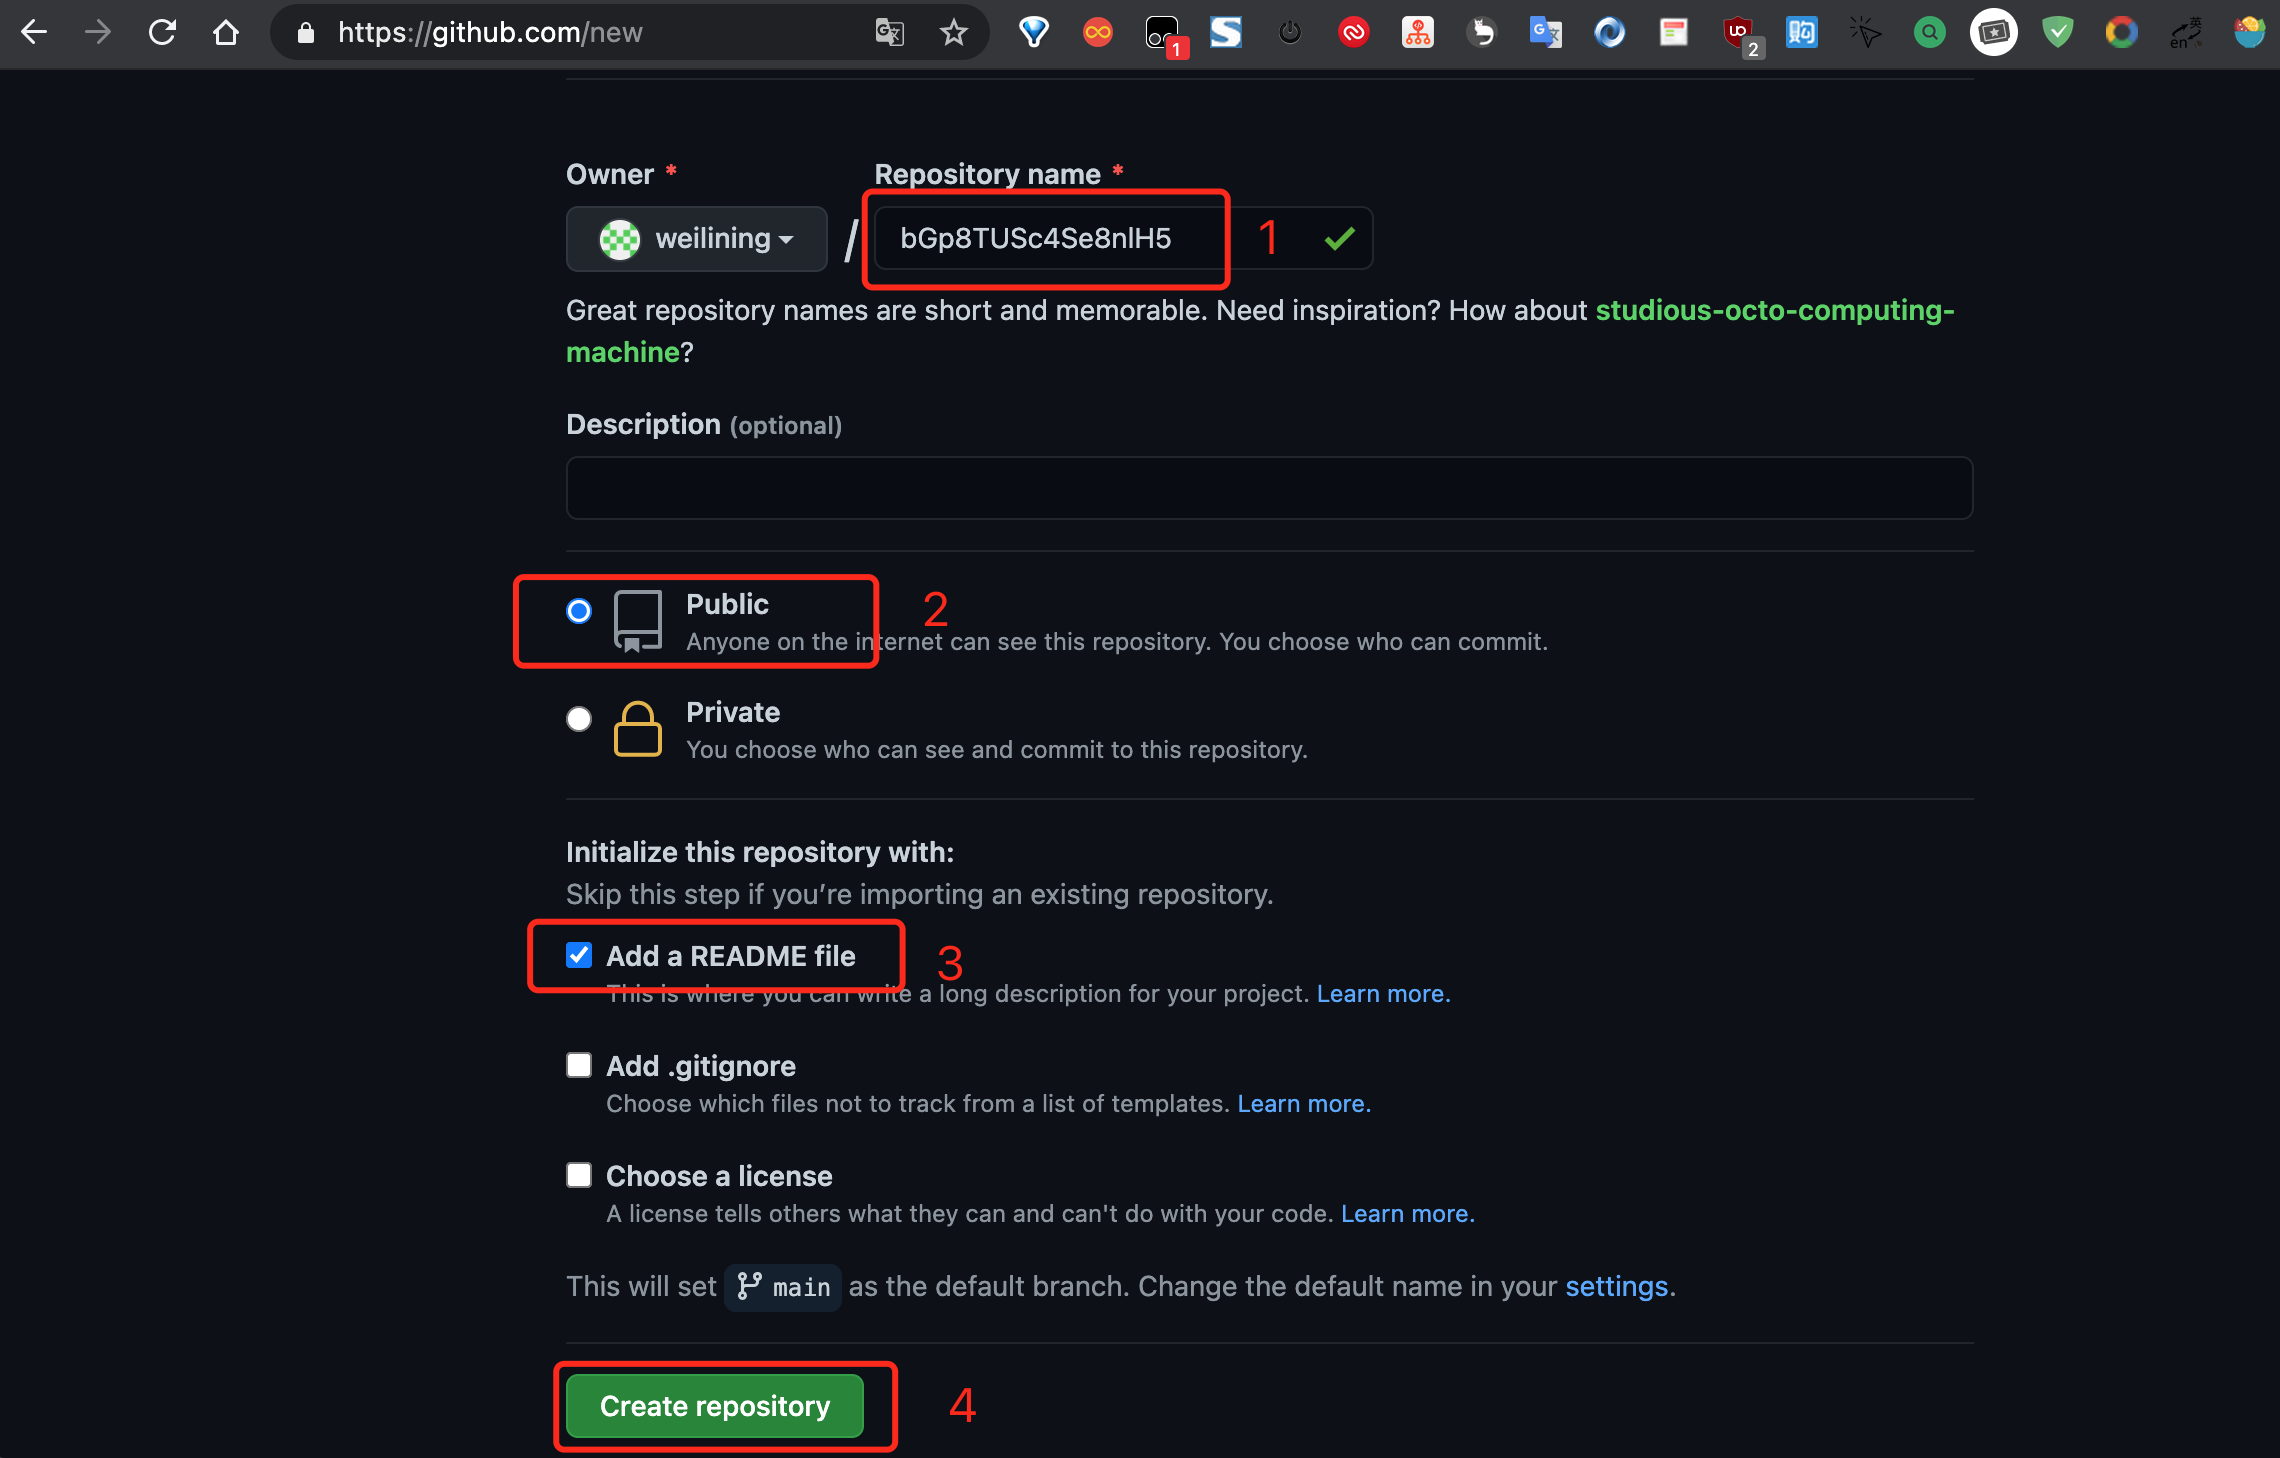This screenshot has height=1458, width=2280.
Task: Tick the Choose a license checkbox
Action: (x=579, y=1176)
